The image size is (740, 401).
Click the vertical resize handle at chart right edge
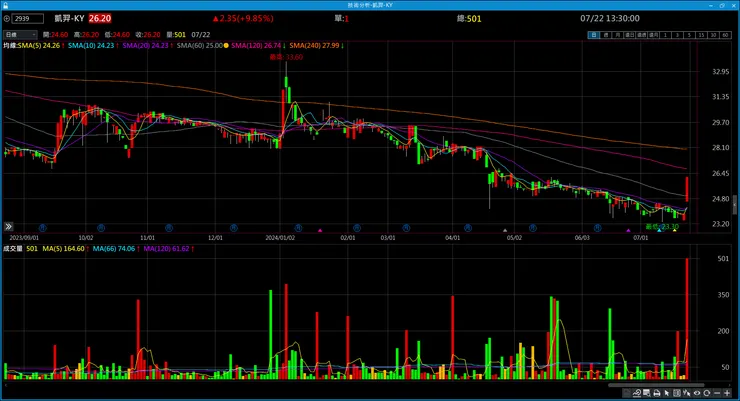734,206
